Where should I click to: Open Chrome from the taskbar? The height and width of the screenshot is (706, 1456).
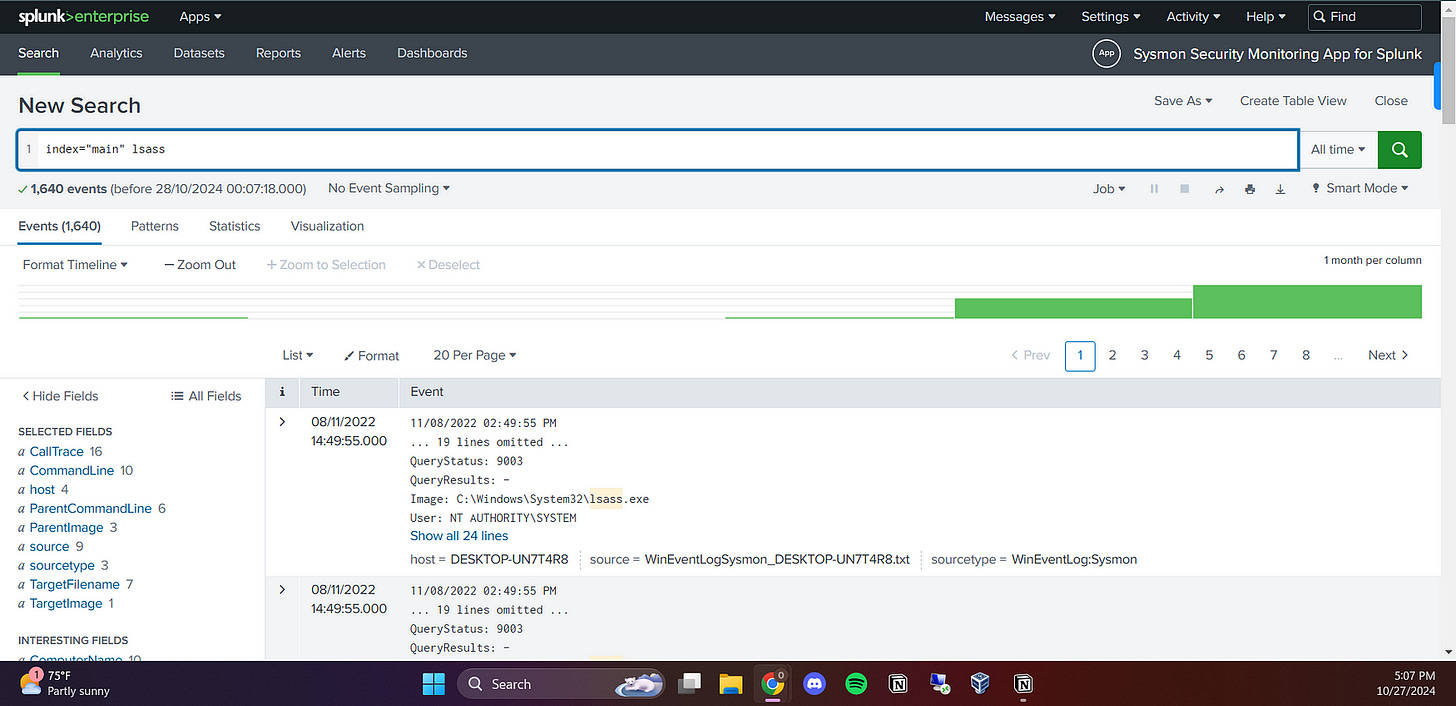772,684
